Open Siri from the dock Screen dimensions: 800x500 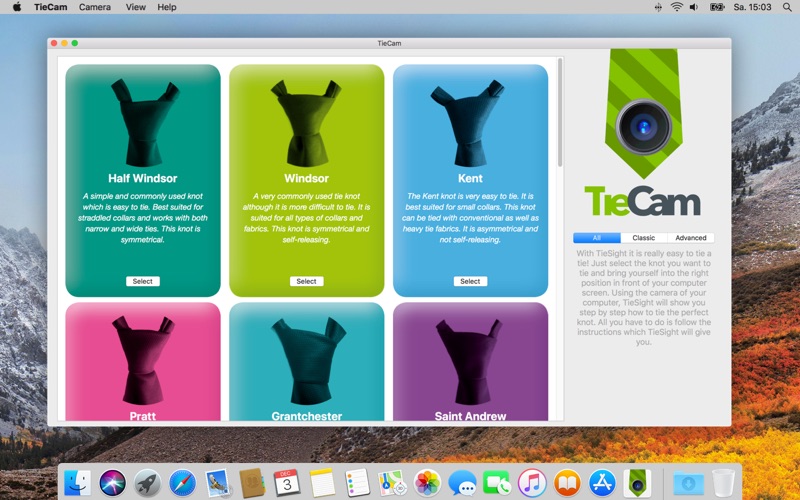[112, 483]
